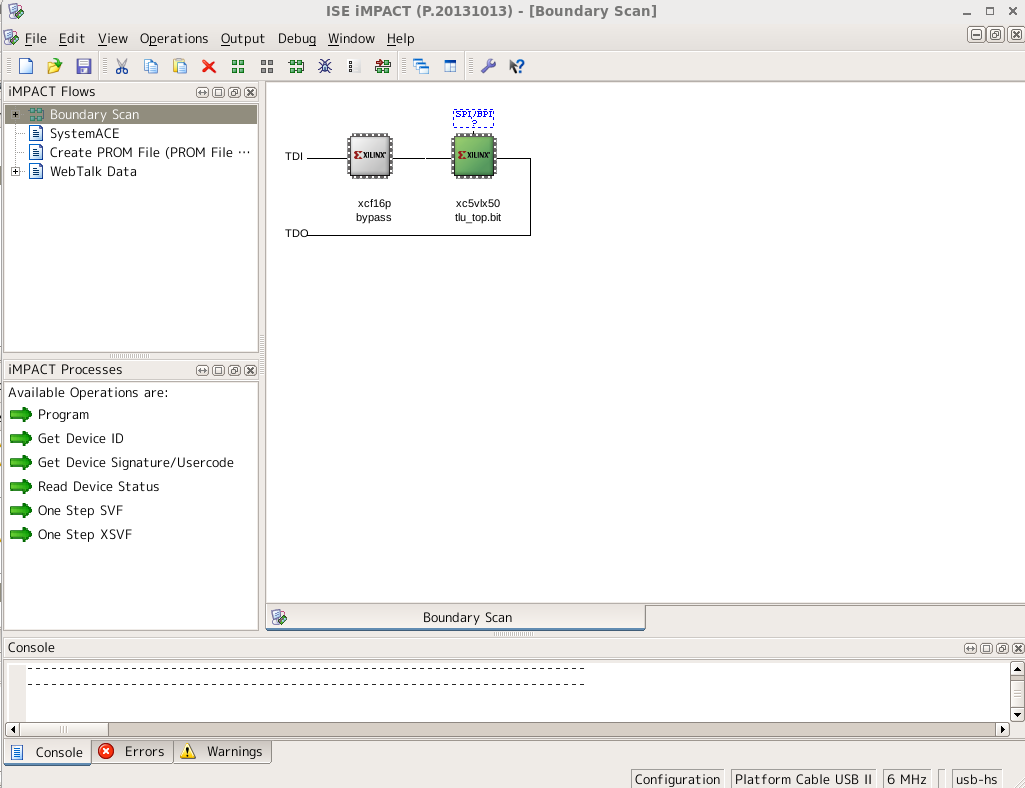Close the iMPACT Flows panel
Image resolution: width=1025 pixels, height=788 pixels.
click(250, 93)
